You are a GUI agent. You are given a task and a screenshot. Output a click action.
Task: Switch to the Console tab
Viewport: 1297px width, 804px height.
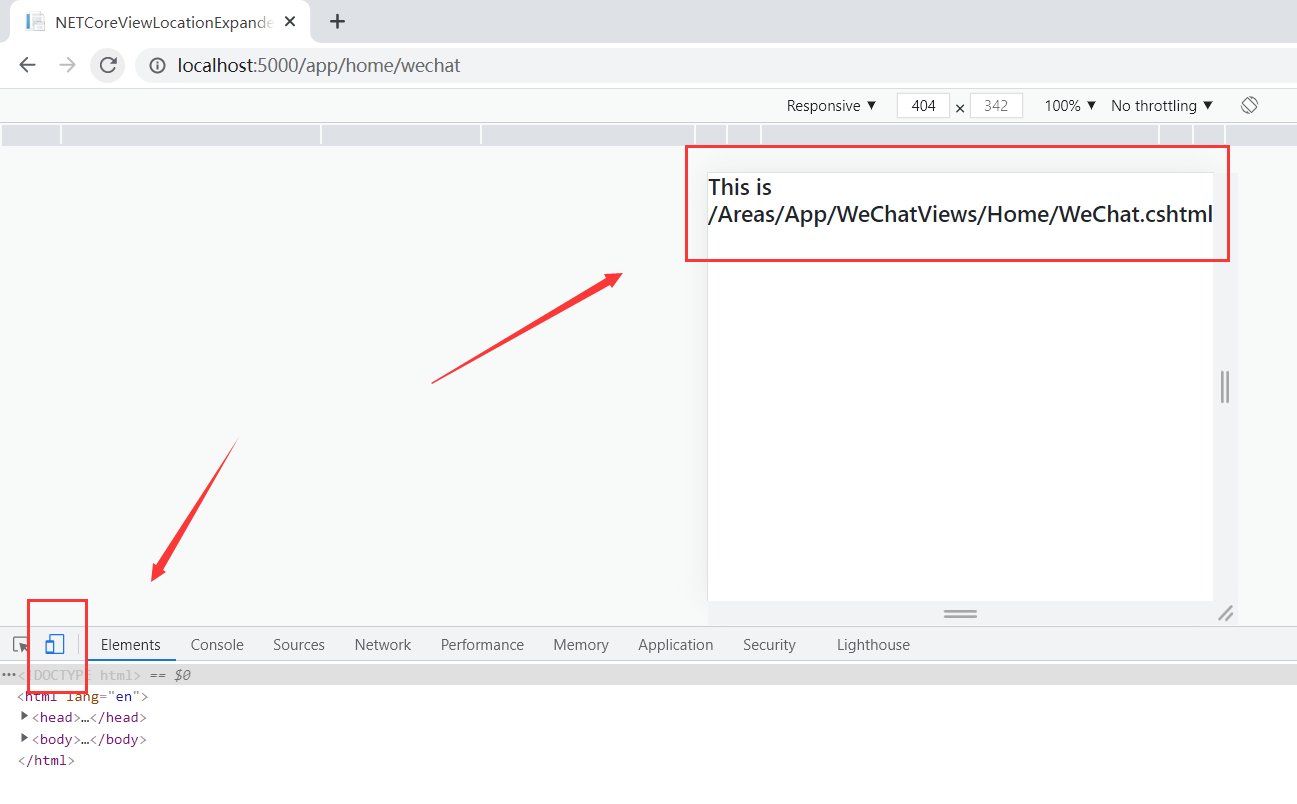tap(217, 645)
